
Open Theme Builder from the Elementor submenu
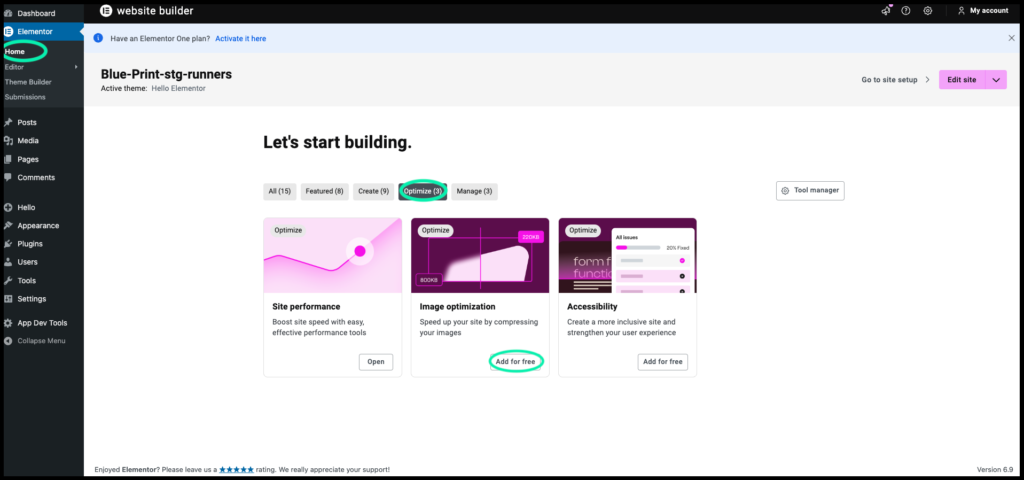[x=28, y=82]
